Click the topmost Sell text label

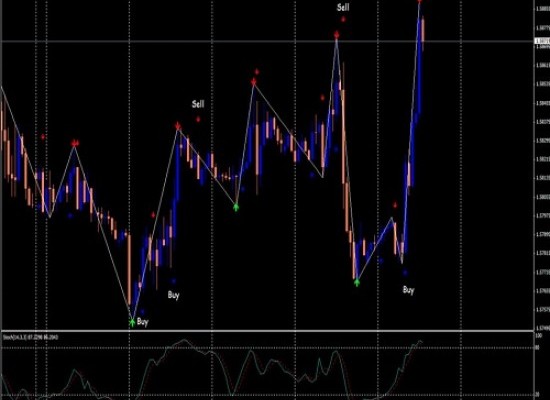[x=343, y=7]
